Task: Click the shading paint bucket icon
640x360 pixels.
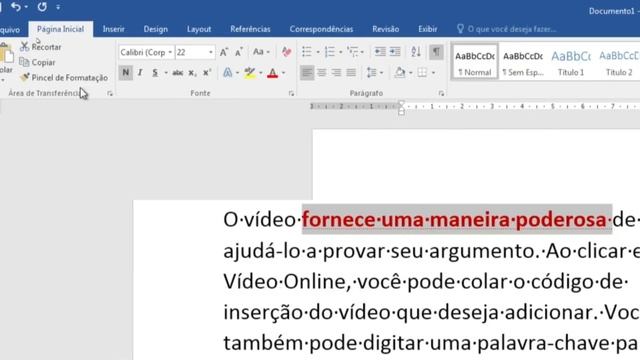Action: [x=400, y=73]
